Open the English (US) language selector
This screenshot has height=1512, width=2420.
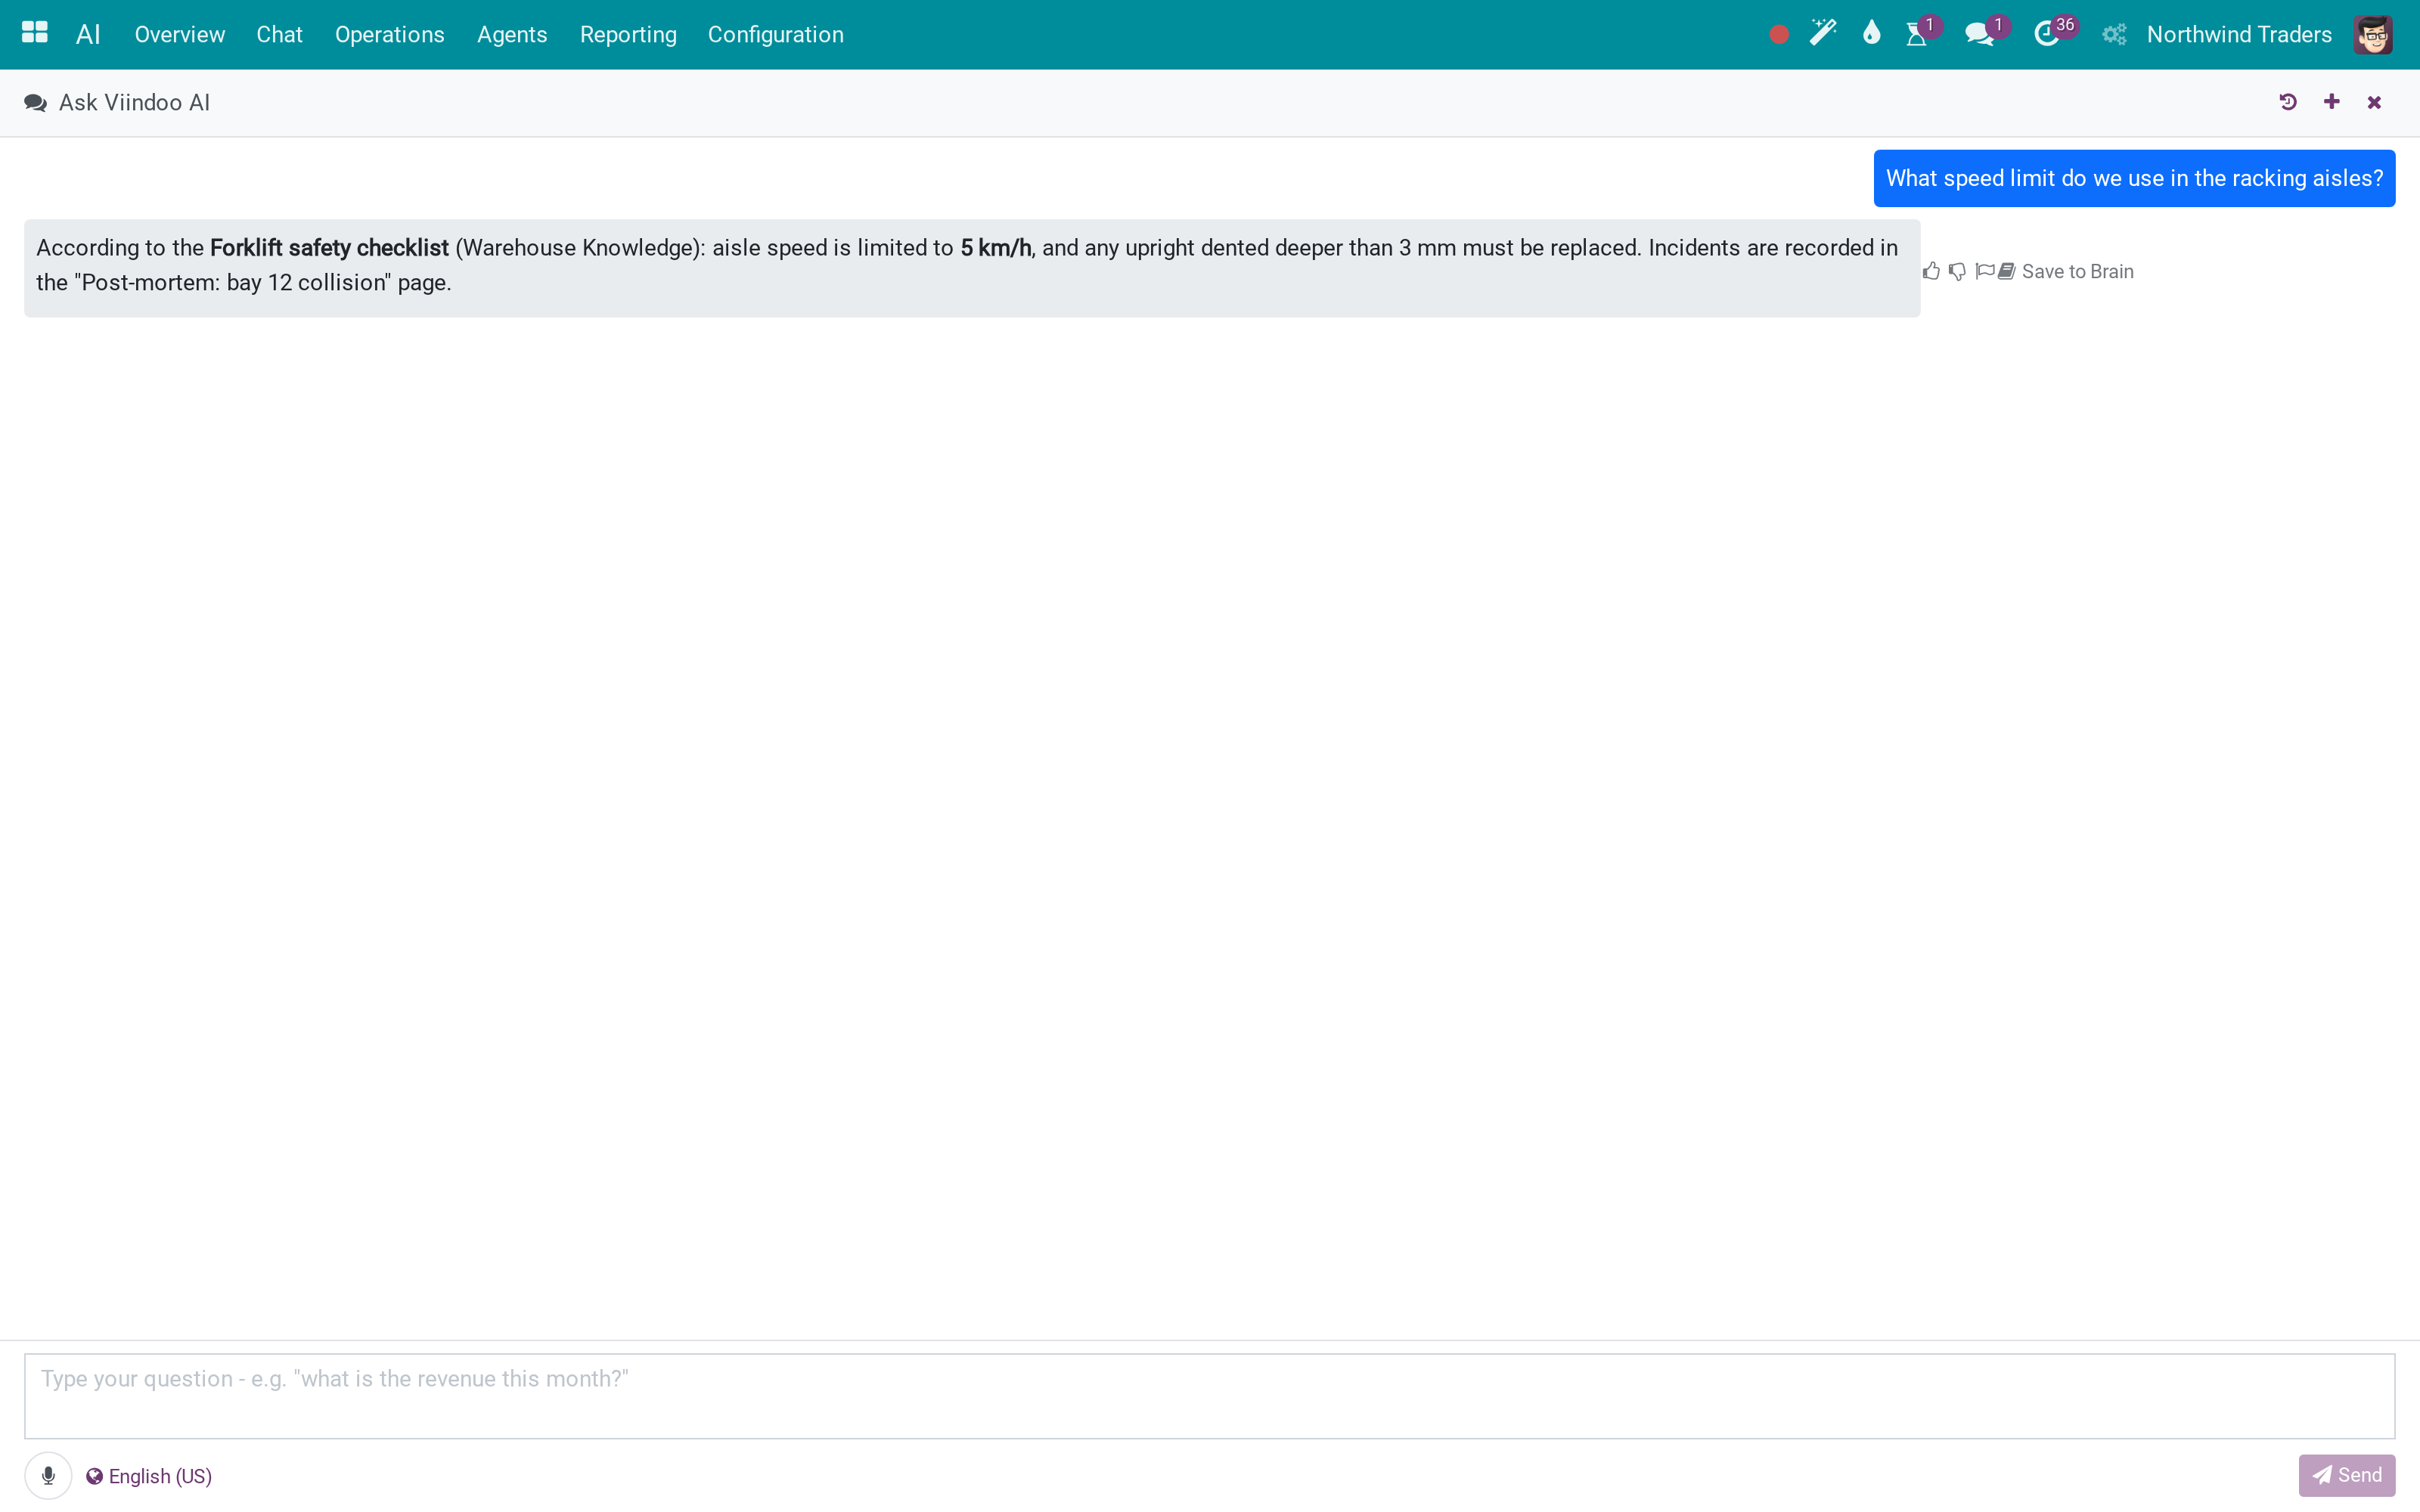[149, 1476]
